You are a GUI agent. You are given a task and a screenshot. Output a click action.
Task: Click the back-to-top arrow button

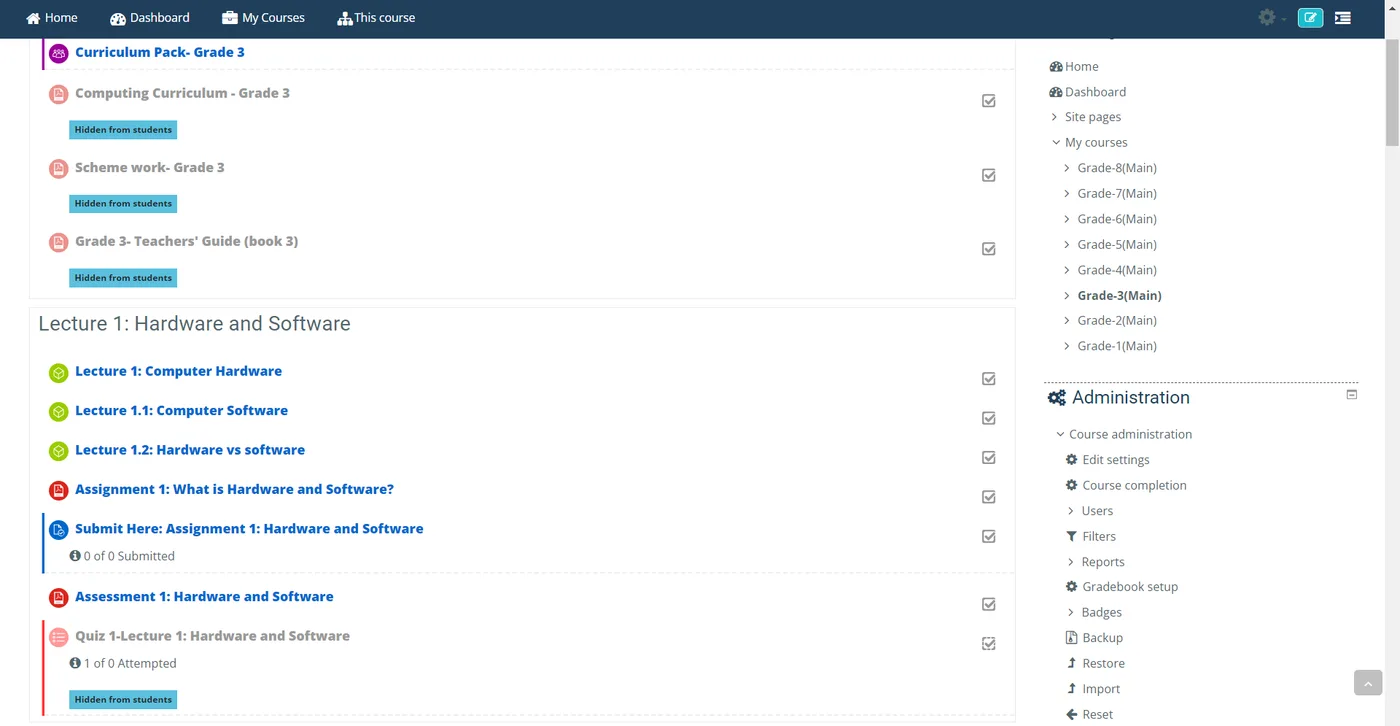click(x=1368, y=682)
